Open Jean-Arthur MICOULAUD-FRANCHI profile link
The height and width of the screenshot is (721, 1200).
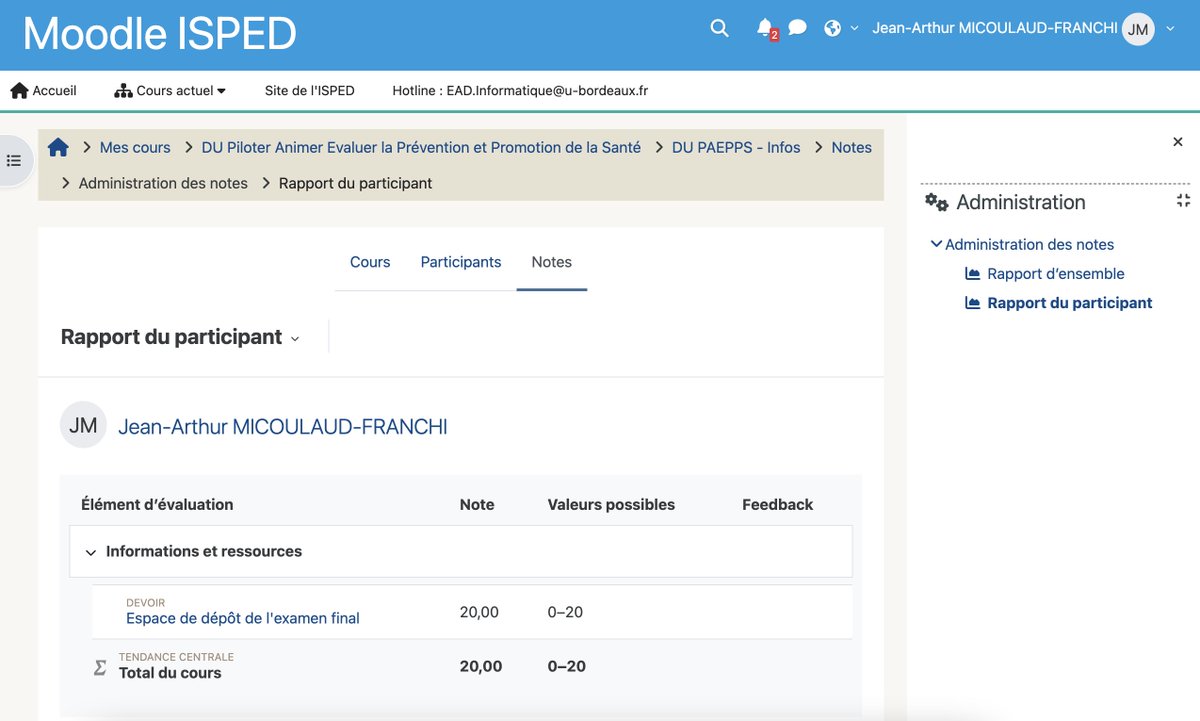[283, 427]
